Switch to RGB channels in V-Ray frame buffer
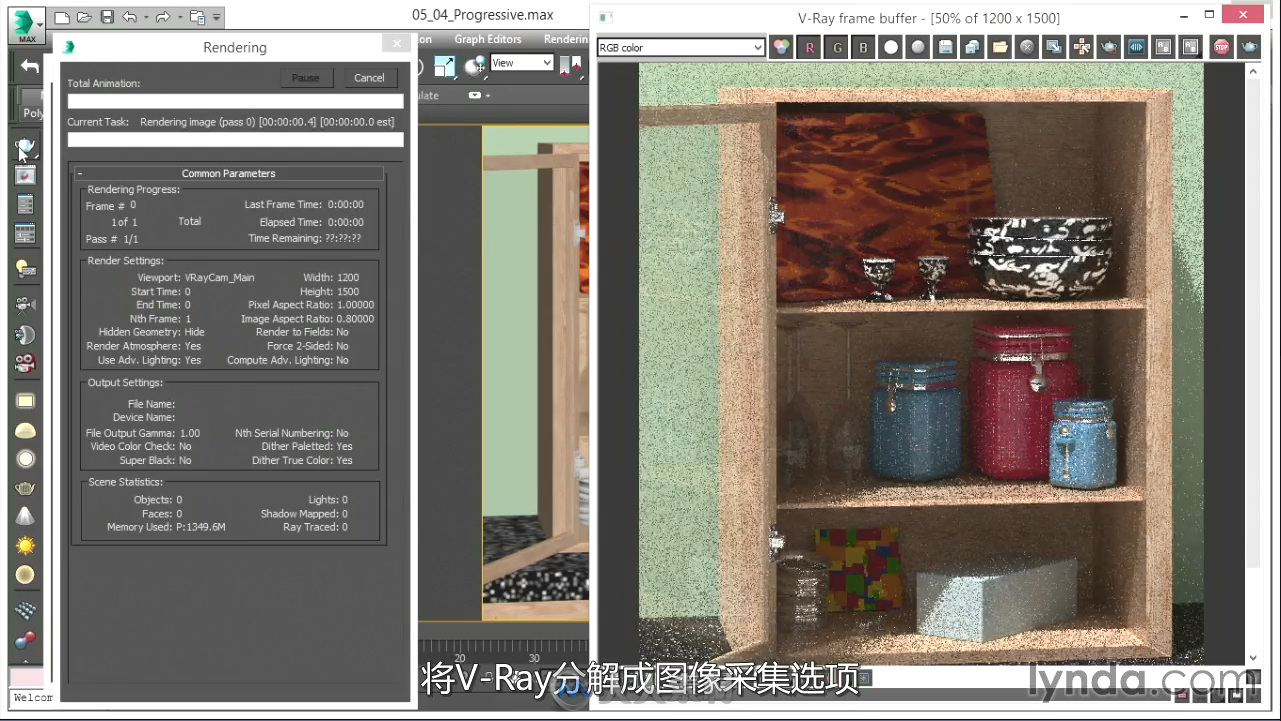This screenshot has width=1281, height=721. pos(781,47)
